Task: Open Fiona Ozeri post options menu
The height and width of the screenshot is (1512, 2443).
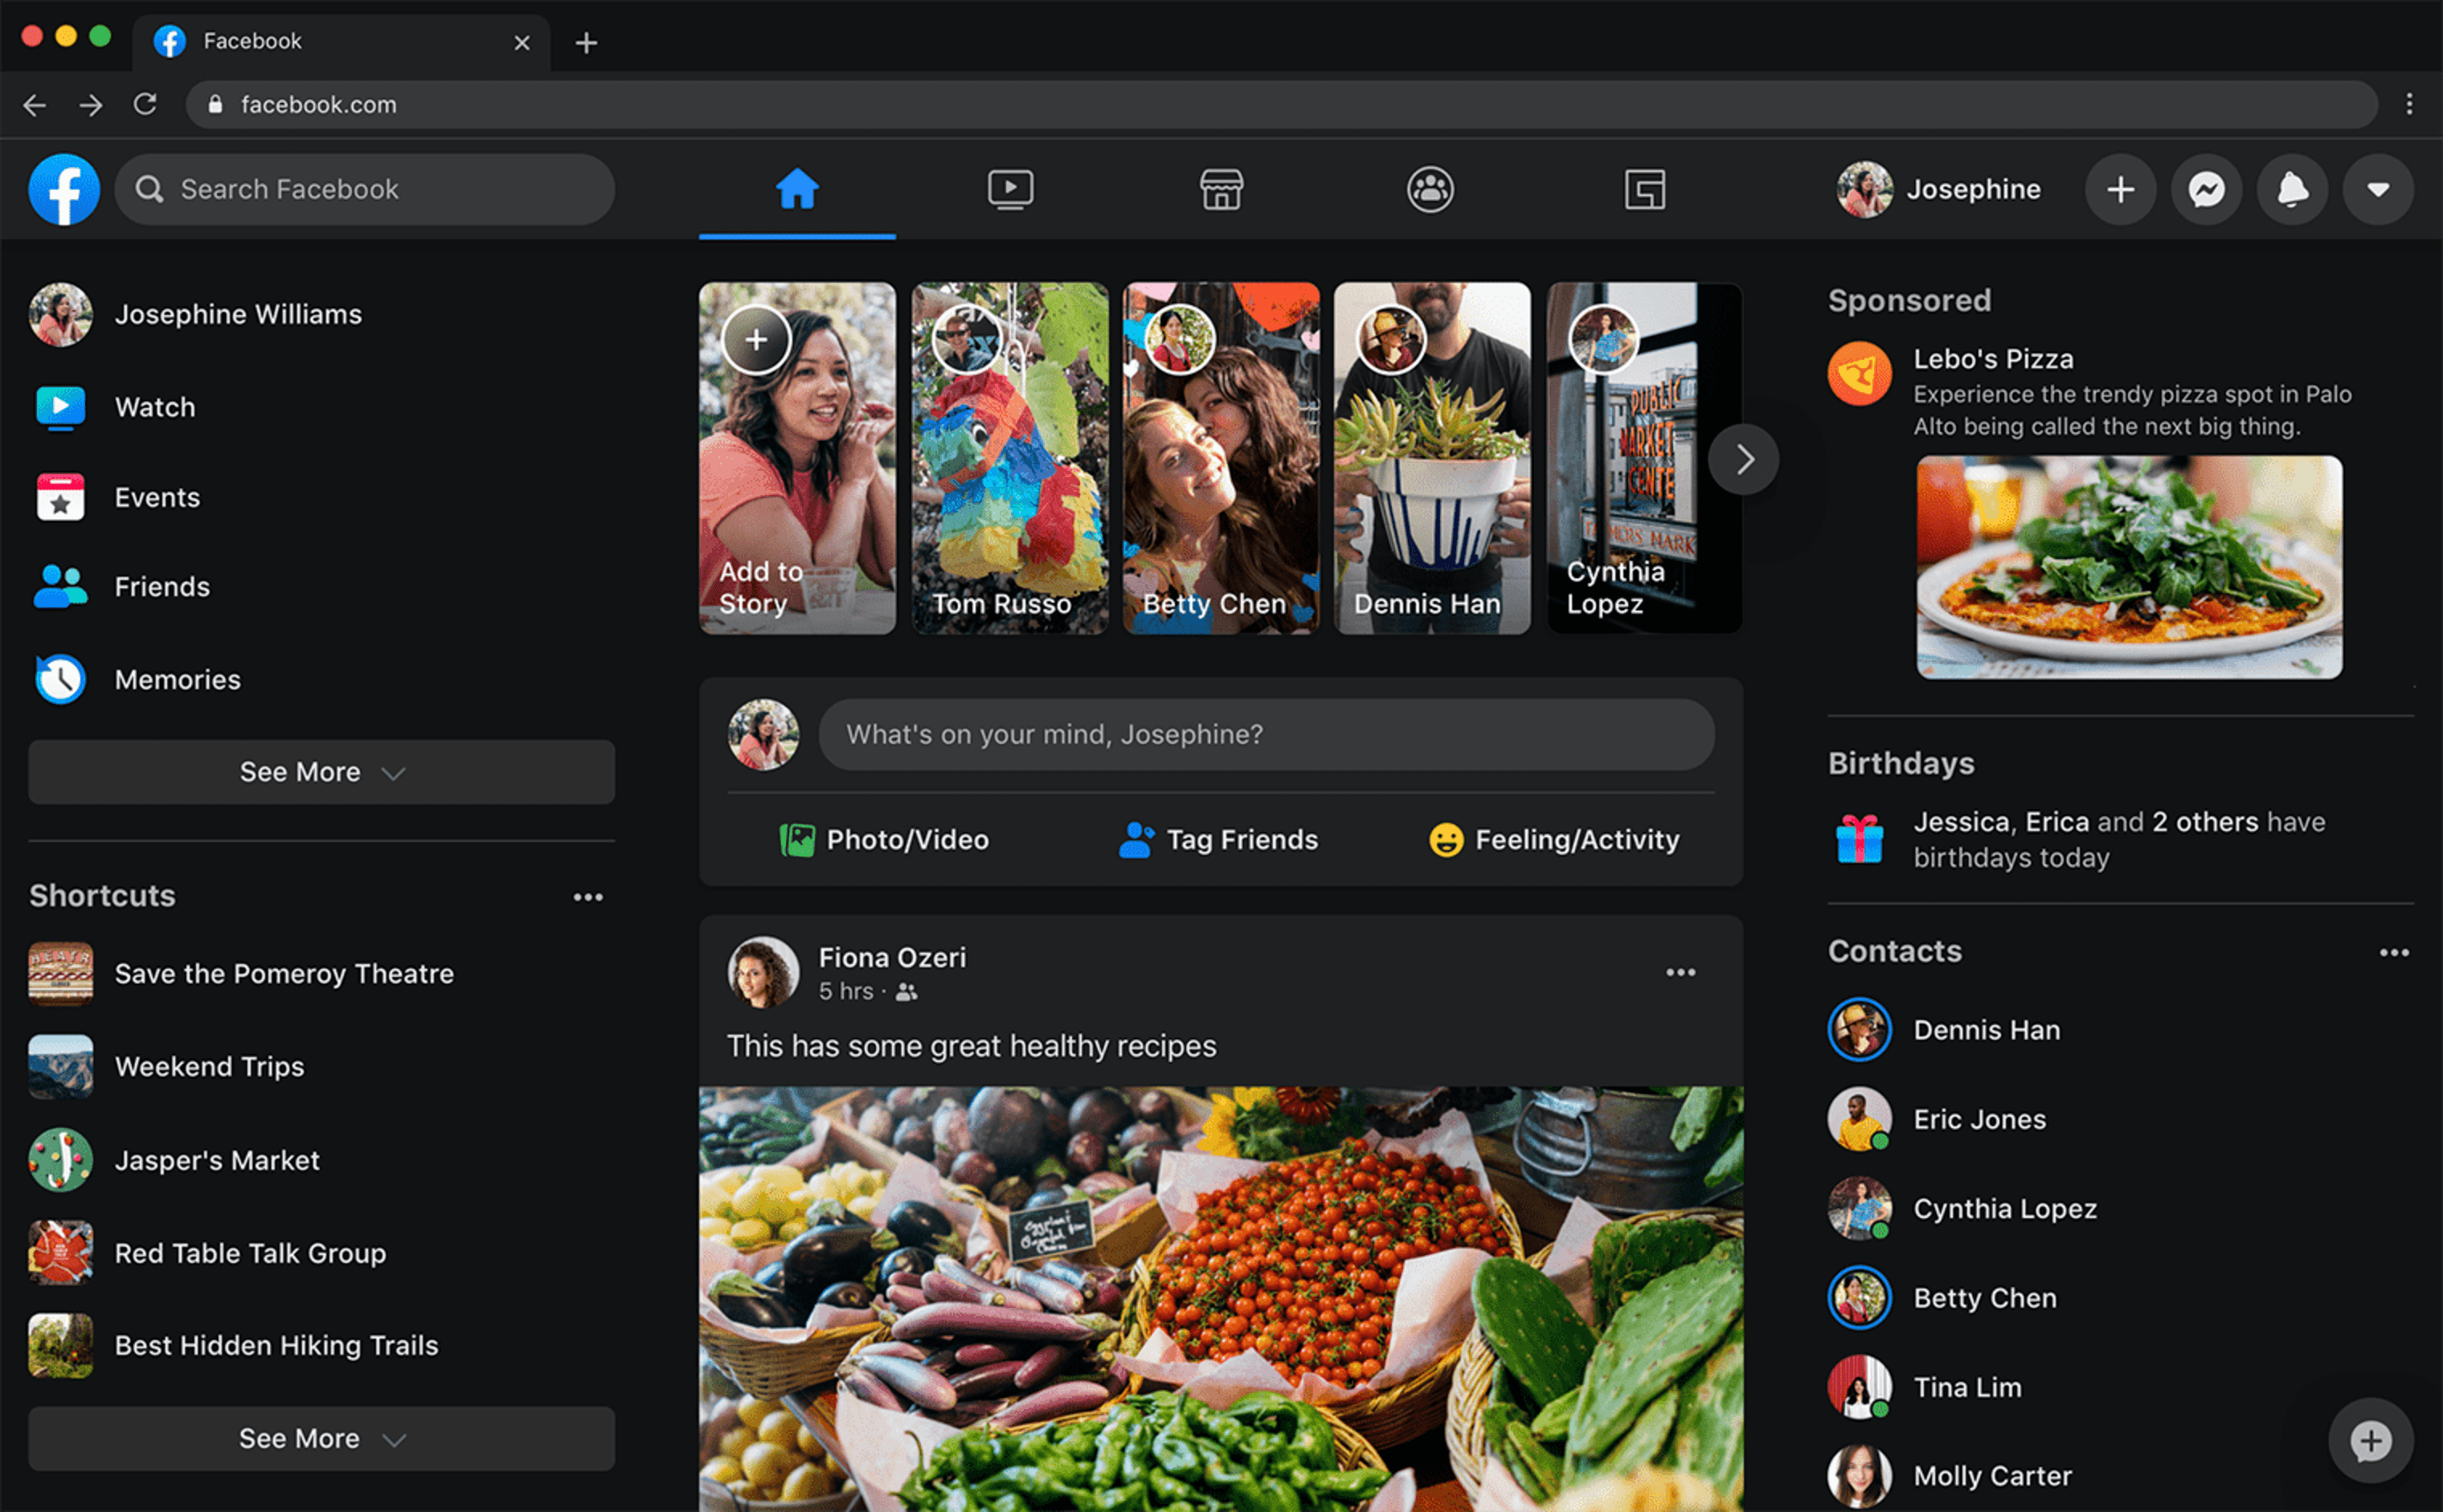Action: click(x=1680, y=972)
